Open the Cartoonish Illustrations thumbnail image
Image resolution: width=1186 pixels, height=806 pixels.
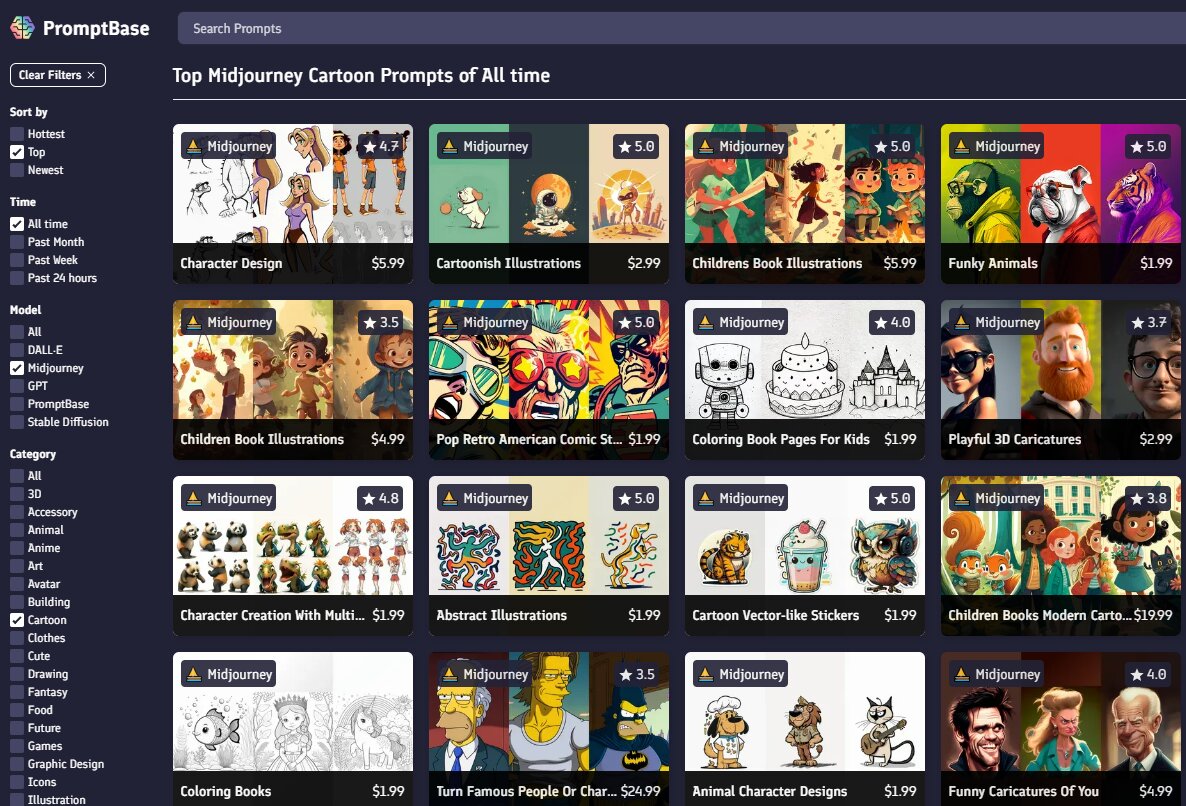click(548, 184)
